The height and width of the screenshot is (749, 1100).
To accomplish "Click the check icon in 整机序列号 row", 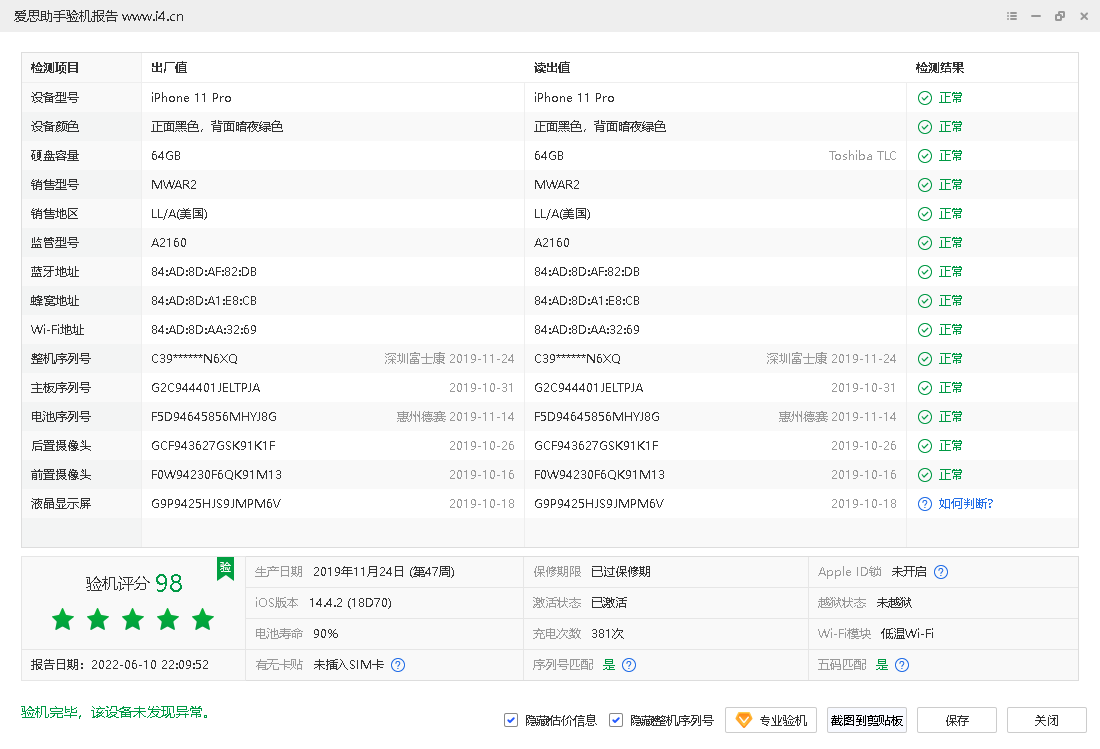I will (925, 358).
